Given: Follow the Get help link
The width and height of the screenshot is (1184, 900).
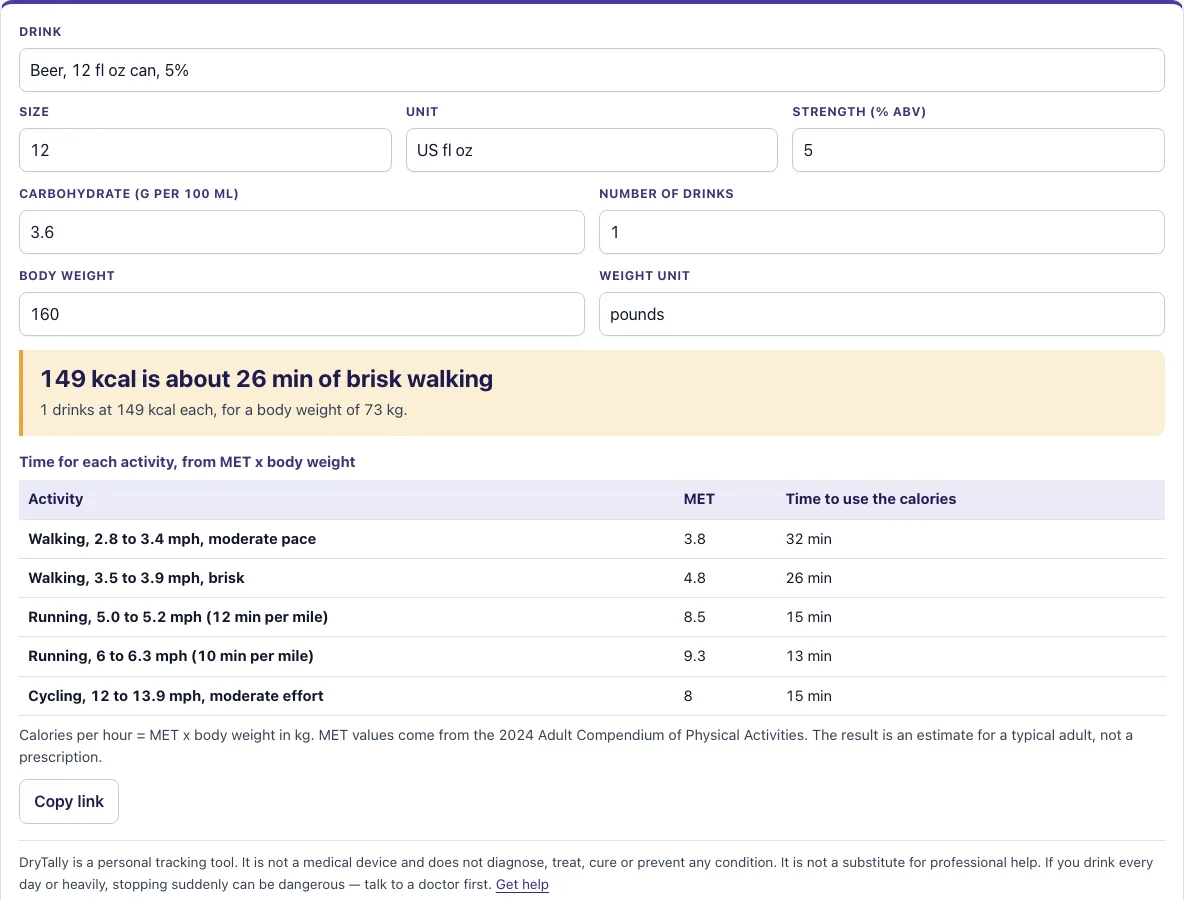Looking at the screenshot, I should click(522, 884).
